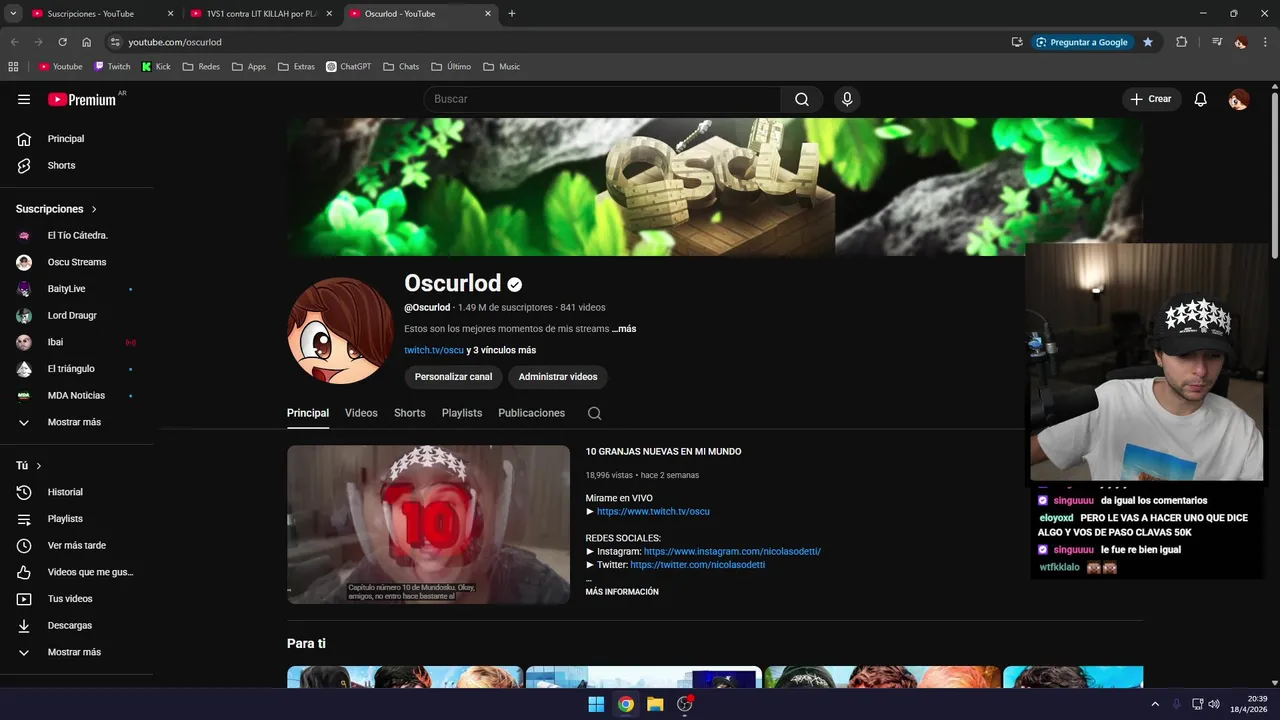Click the Principal home icon in sidebar
This screenshot has height=720, width=1280.
24,139
